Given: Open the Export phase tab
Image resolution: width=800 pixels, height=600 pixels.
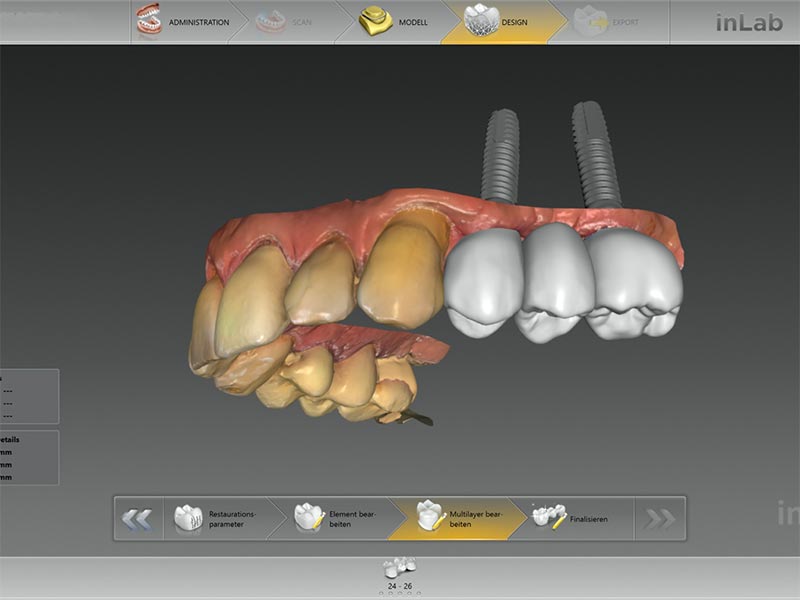Looking at the screenshot, I should pyautogui.click(x=613, y=21).
